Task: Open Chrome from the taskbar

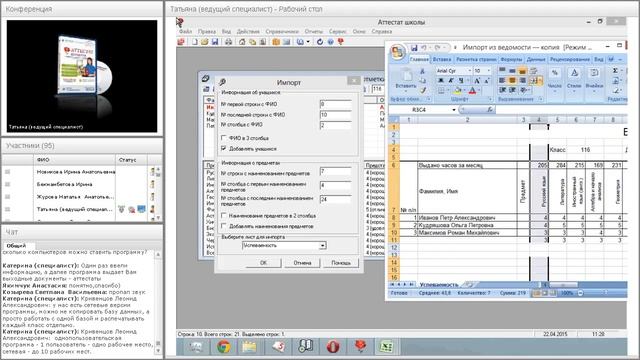Action: [223, 347]
